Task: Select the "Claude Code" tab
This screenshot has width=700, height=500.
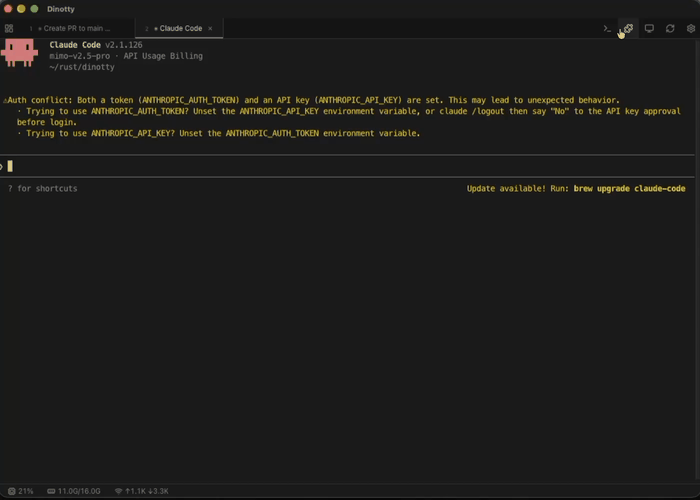Action: pos(180,29)
